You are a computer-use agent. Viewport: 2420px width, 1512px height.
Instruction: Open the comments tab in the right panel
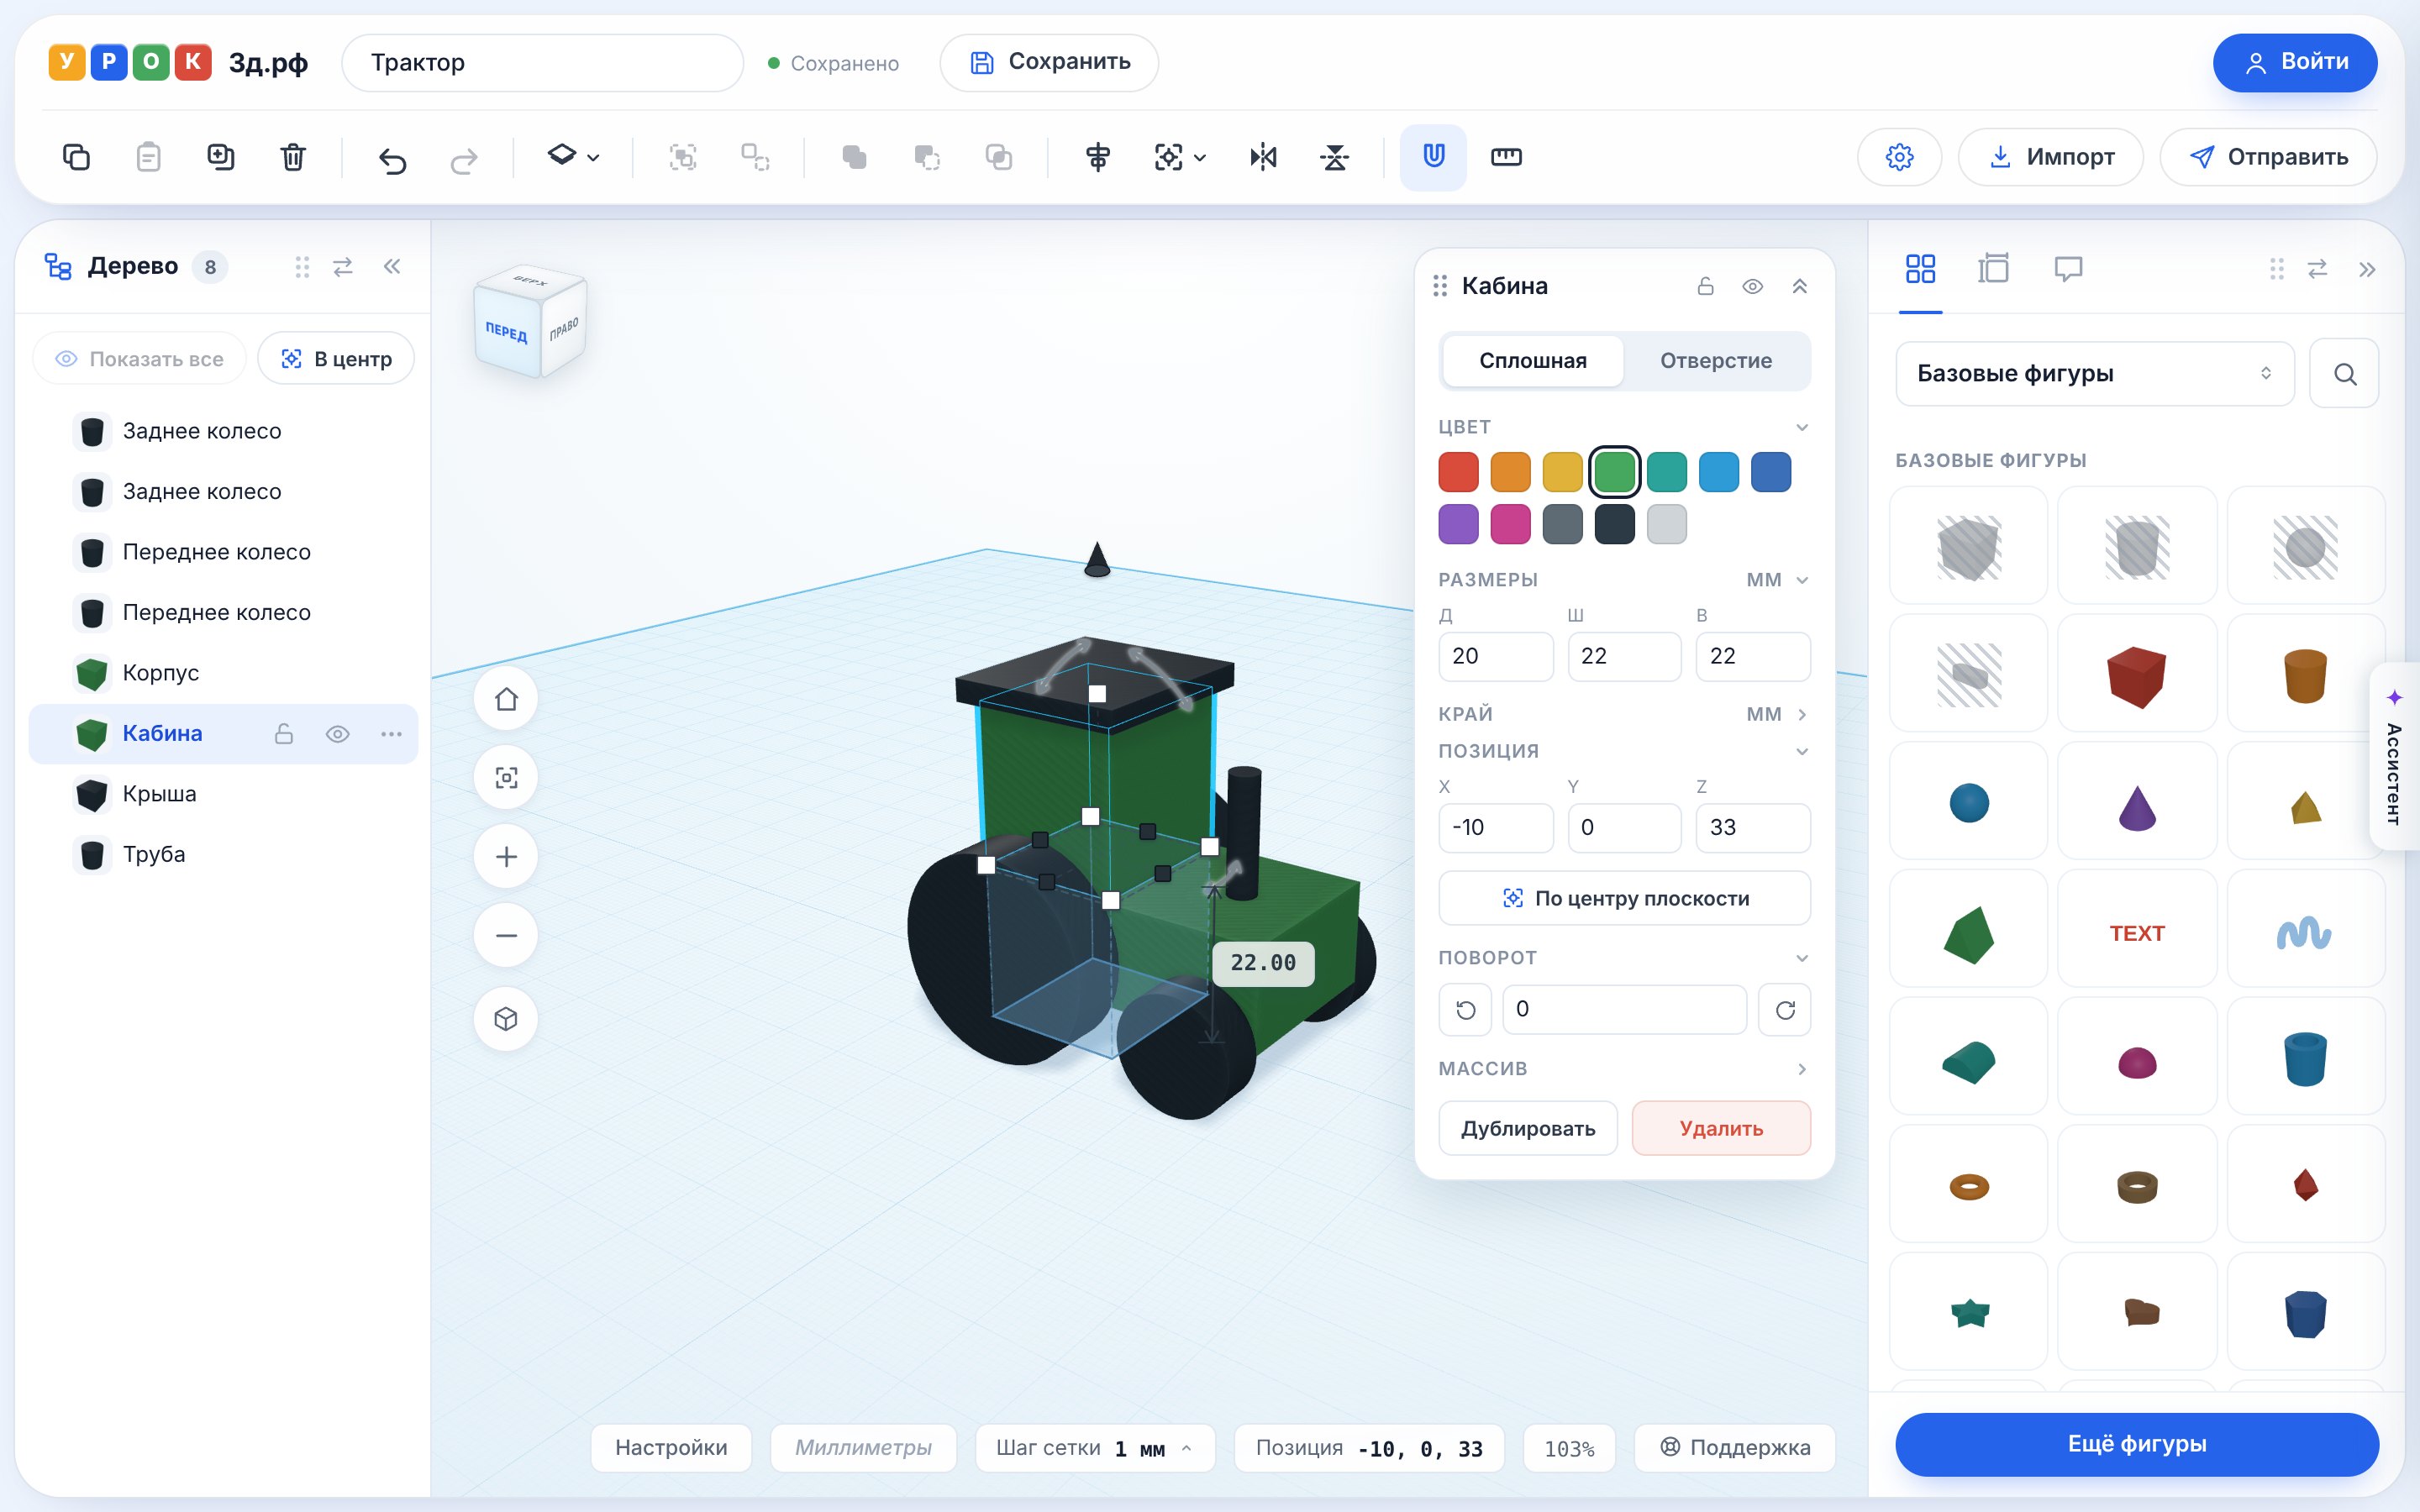pyautogui.click(x=2067, y=269)
